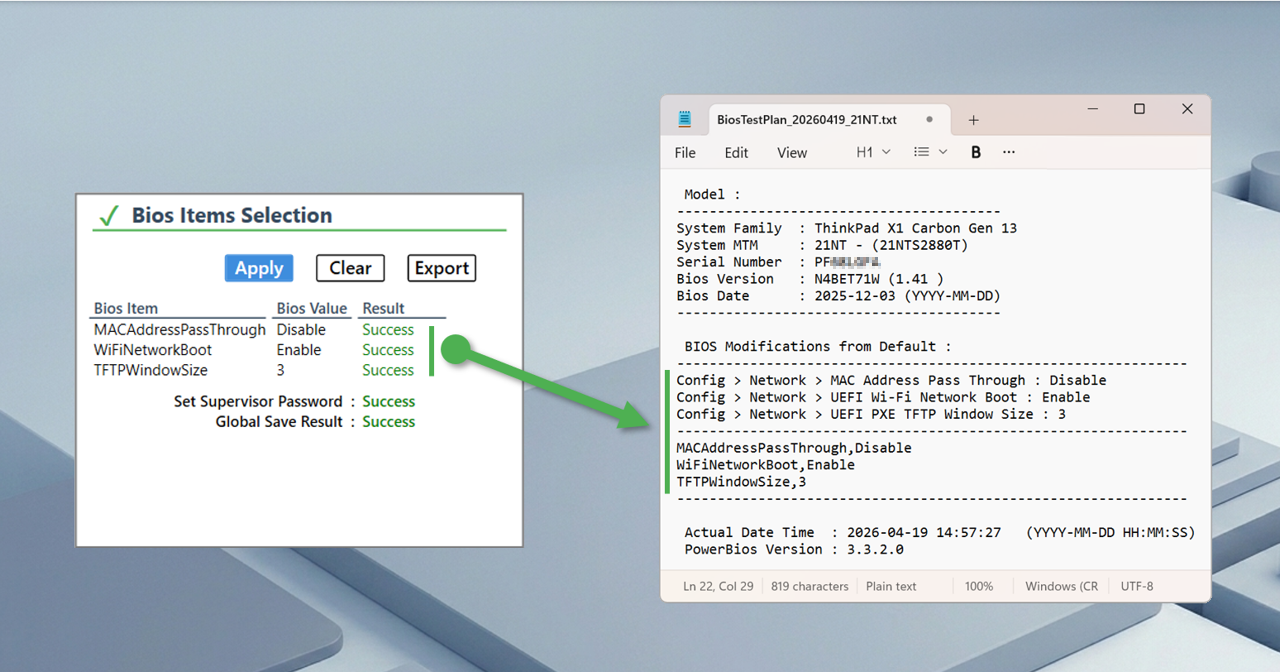The width and height of the screenshot is (1280, 672).
Task: Open the View menu in Notepad
Action: pyautogui.click(x=792, y=153)
